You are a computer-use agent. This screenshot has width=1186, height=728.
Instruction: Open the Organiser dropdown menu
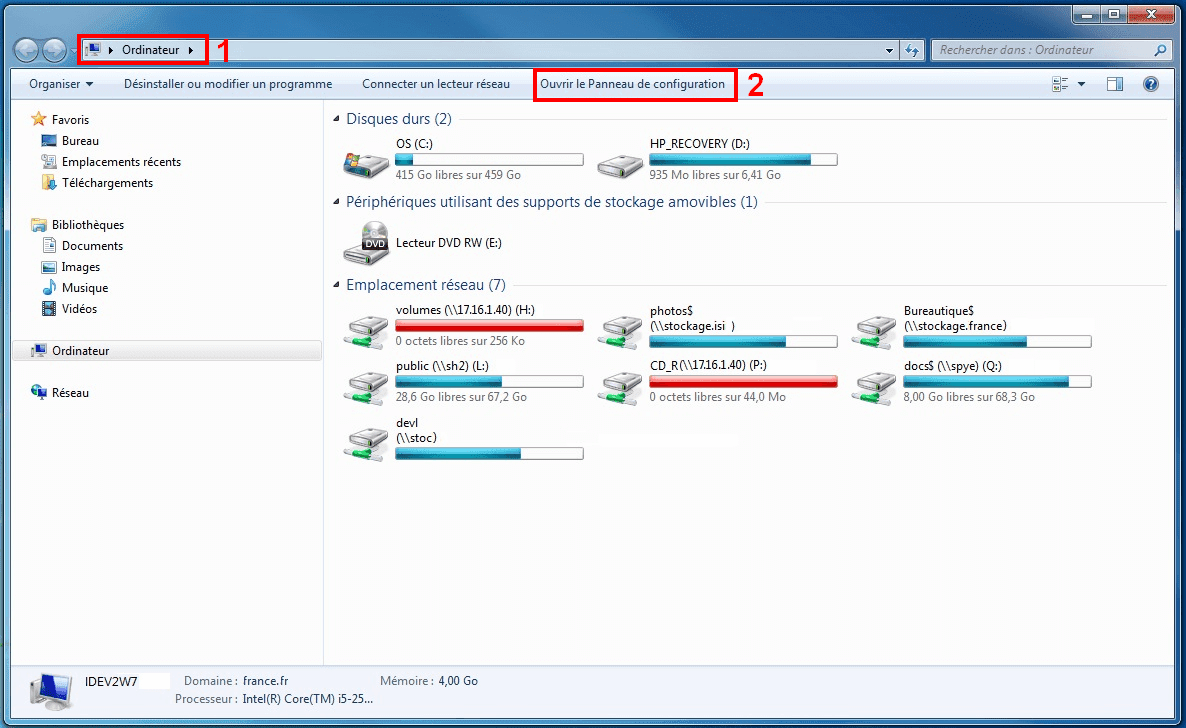tap(61, 85)
